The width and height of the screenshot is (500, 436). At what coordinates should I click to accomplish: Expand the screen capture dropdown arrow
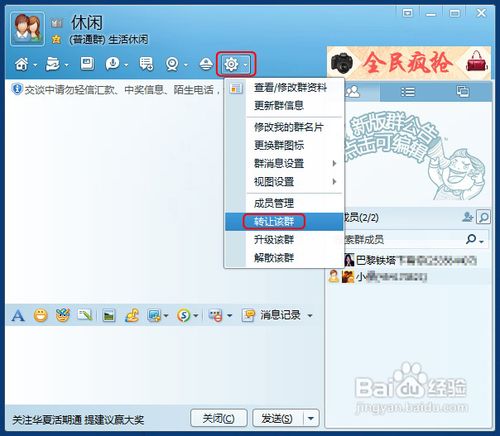(x=166, y=315)
